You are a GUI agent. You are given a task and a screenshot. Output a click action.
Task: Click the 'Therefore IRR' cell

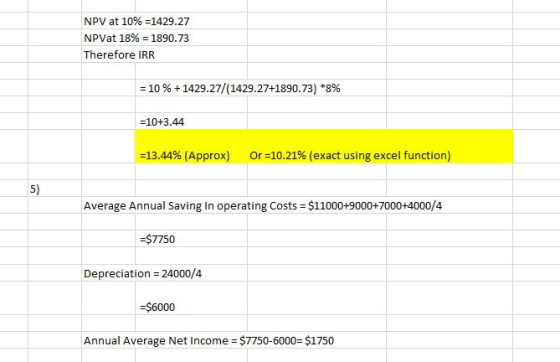tap(119, 55)
